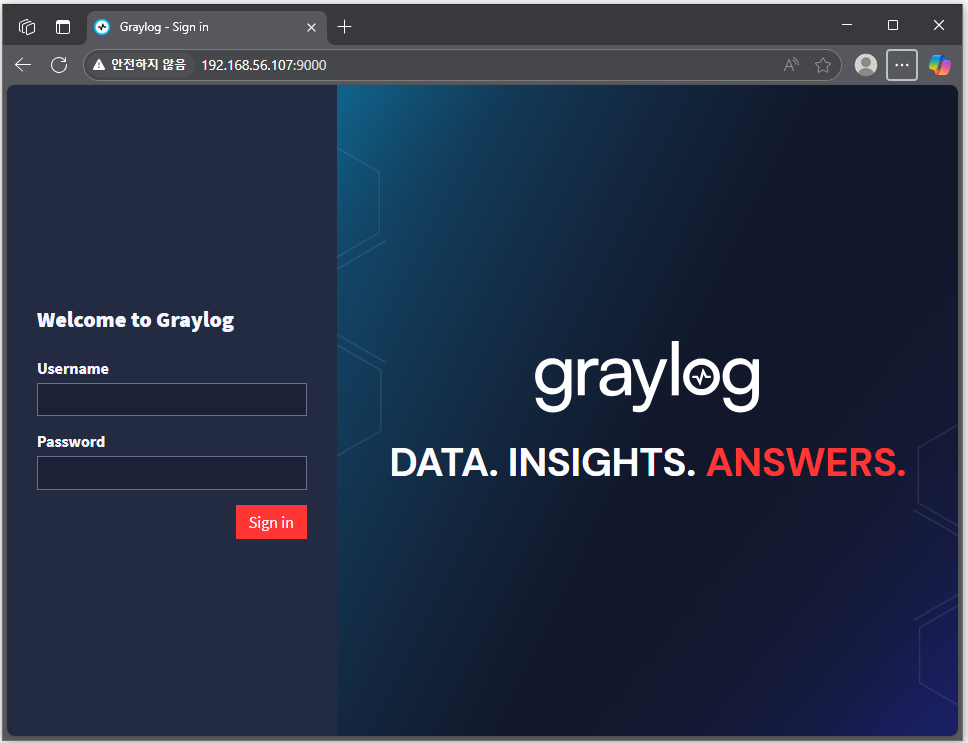
Task: Close the browser window
Action: tap(938, 25)
